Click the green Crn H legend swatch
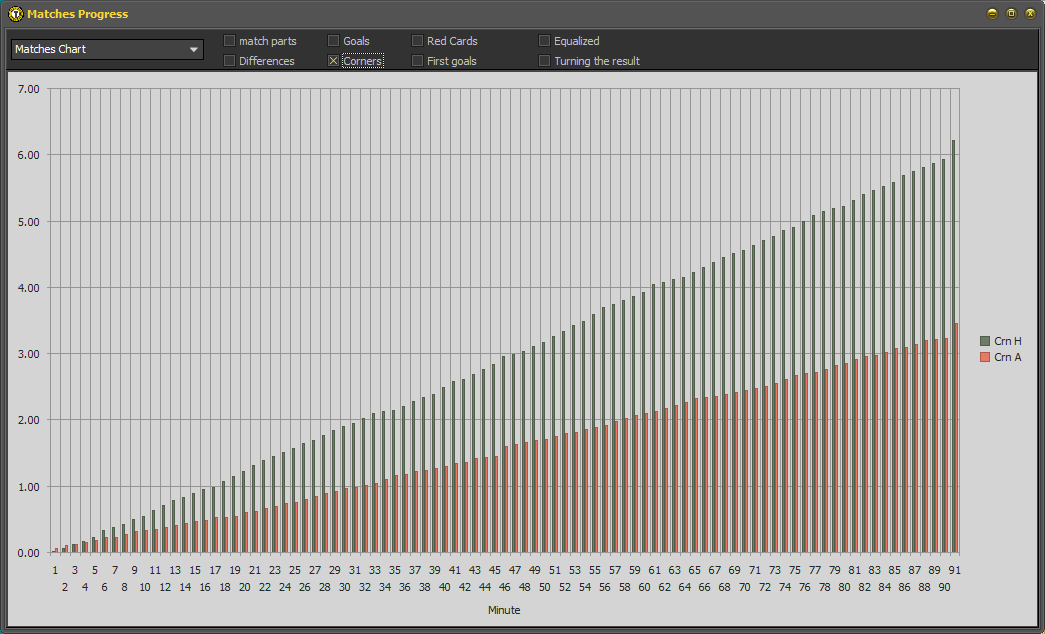Screen dimensions: 1045x634 [984, 342]
